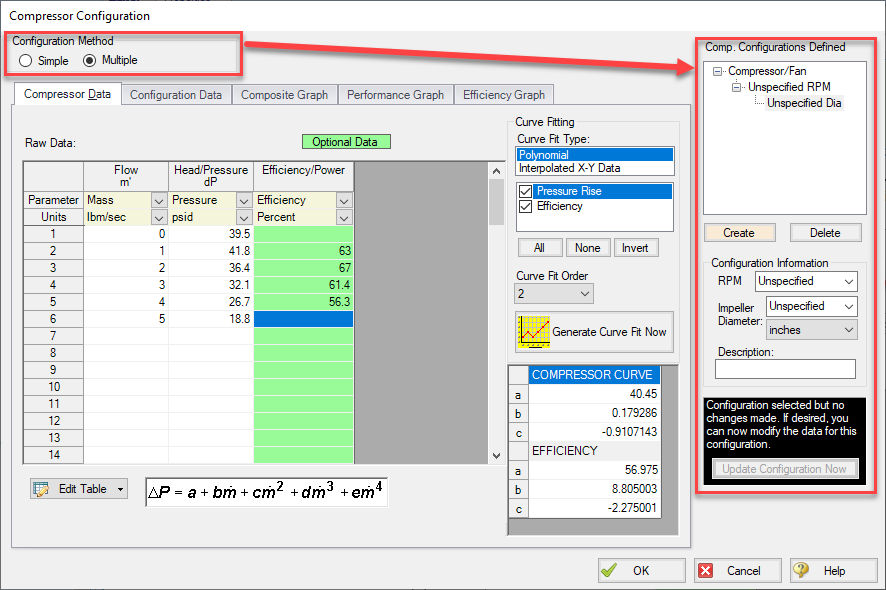This screenshot has width=886, height=590.
Task: Switch to the Configuration Data tab
Action: tap(176, 95)
